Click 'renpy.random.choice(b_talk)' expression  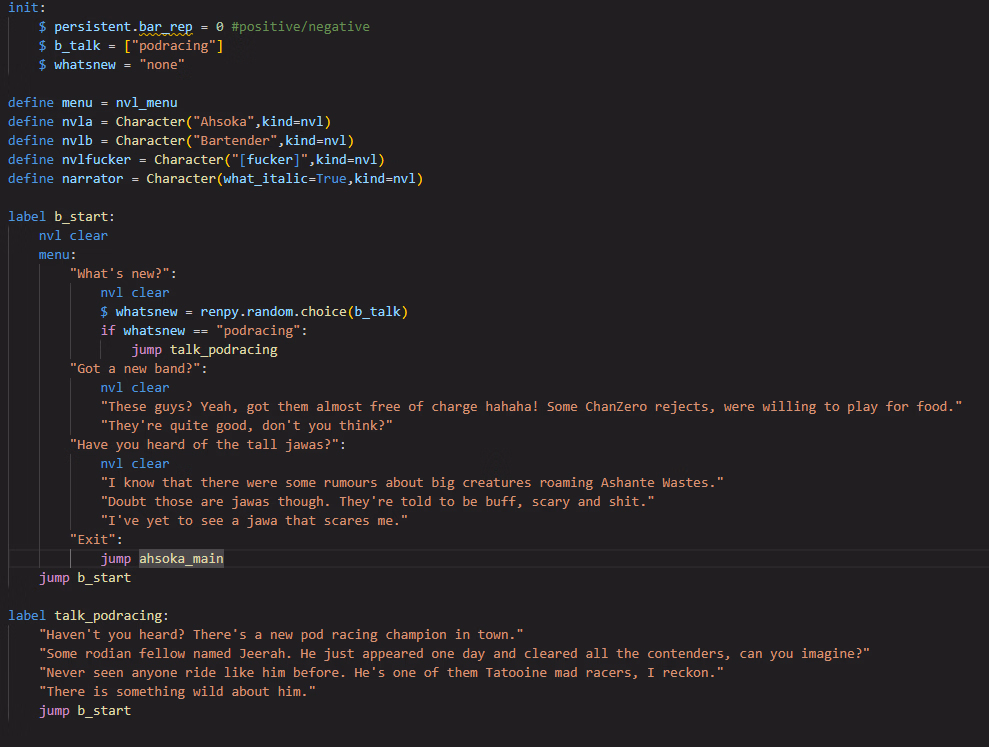[x=304, y=311]
